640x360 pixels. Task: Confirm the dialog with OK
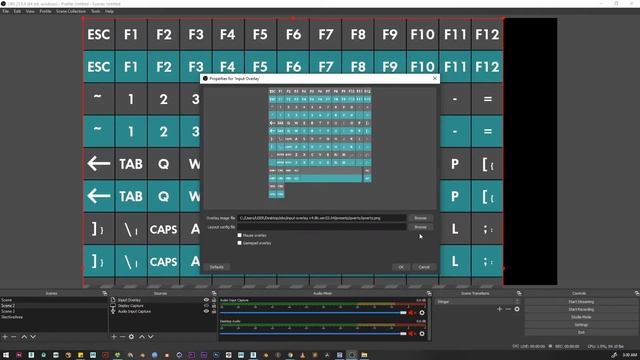click(x=401, y=267)
